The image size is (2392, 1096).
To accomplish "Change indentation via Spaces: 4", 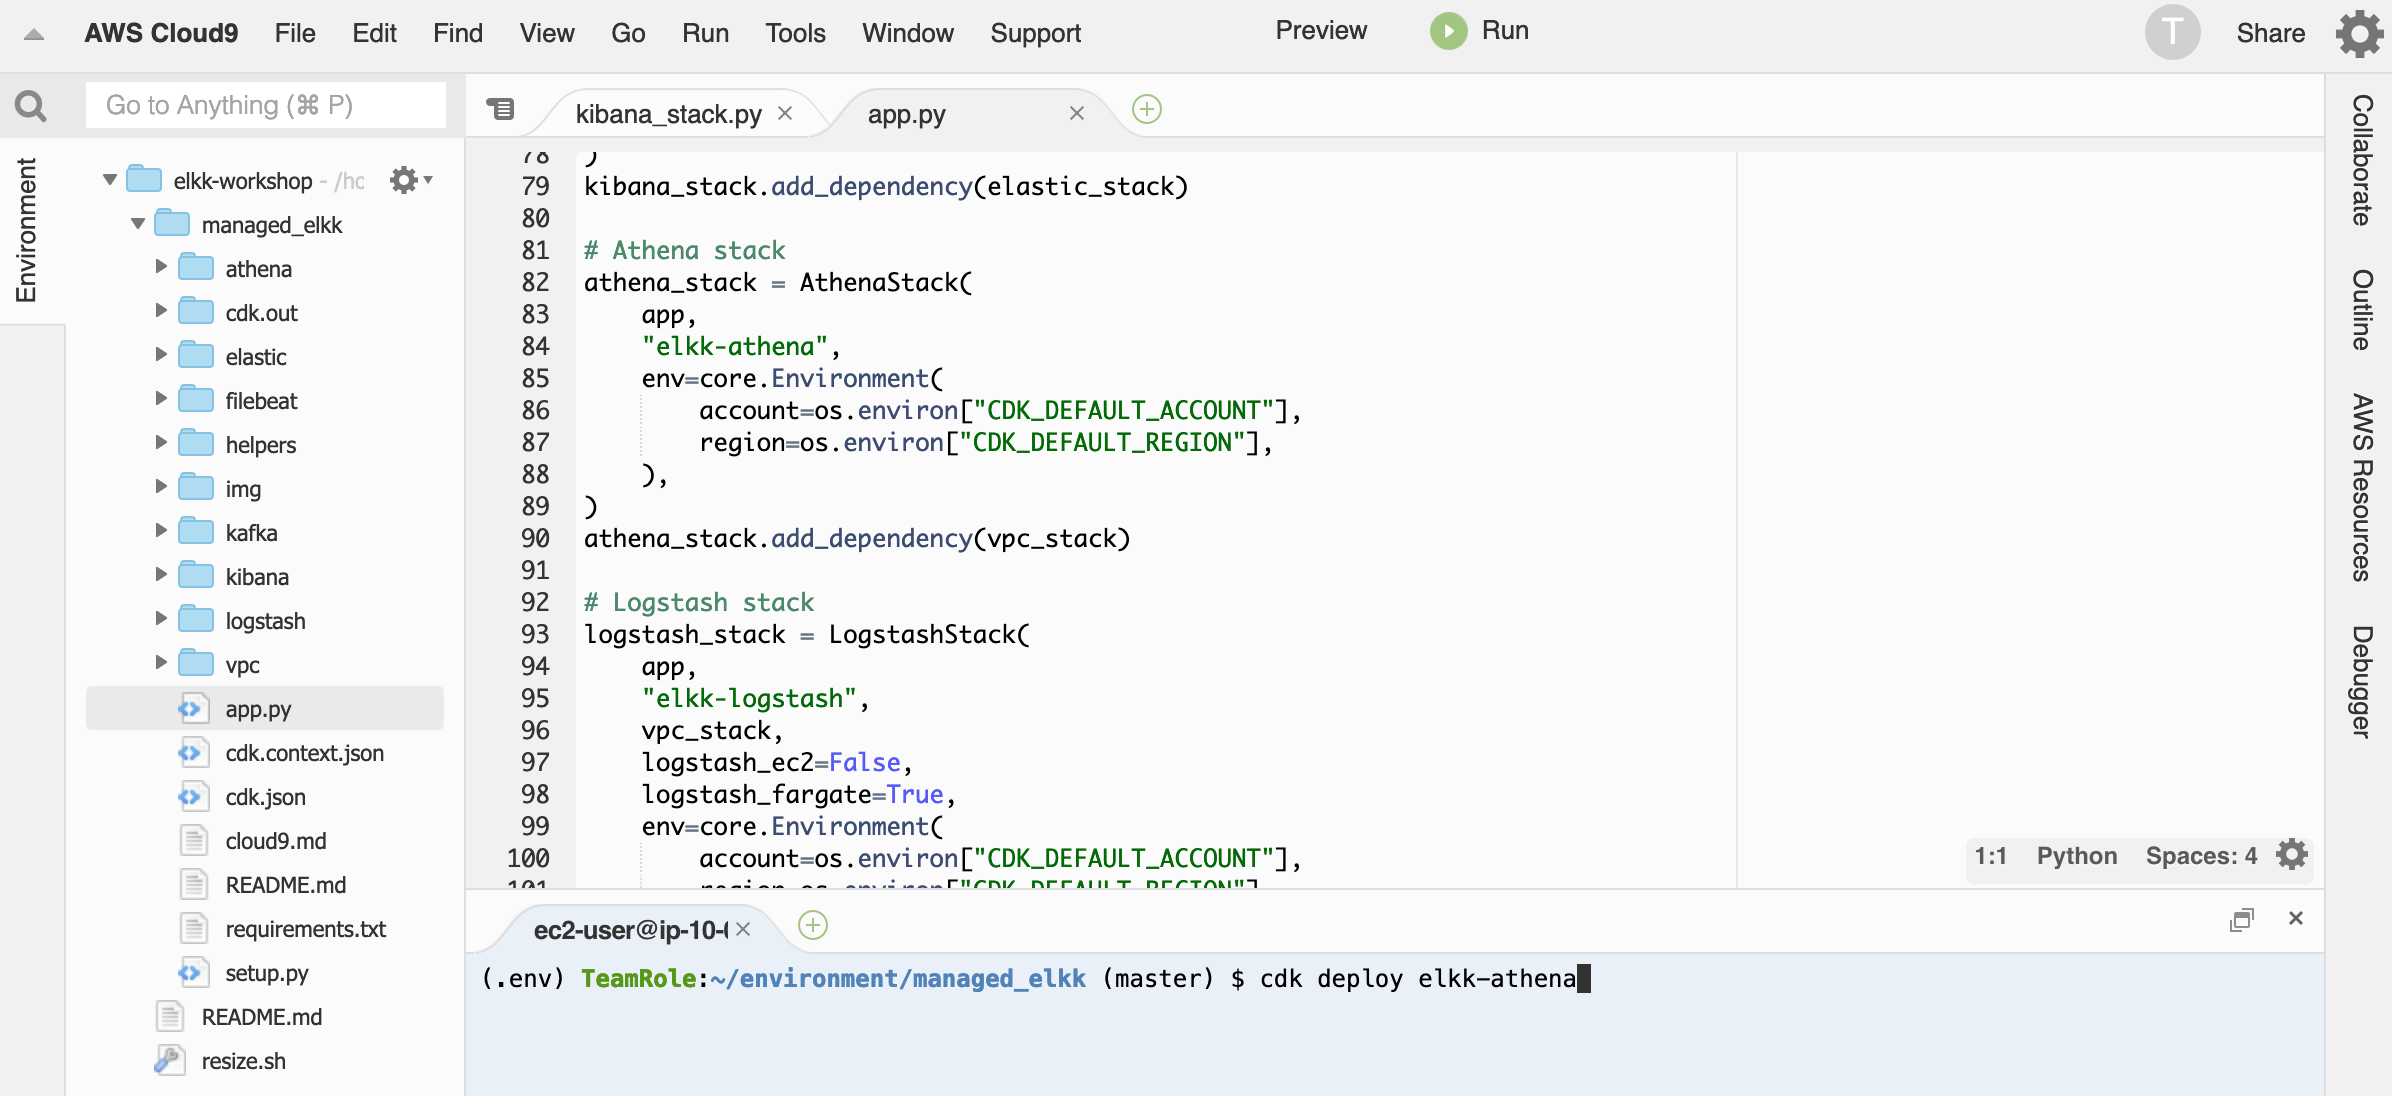I will click(x=2201, y=856).
